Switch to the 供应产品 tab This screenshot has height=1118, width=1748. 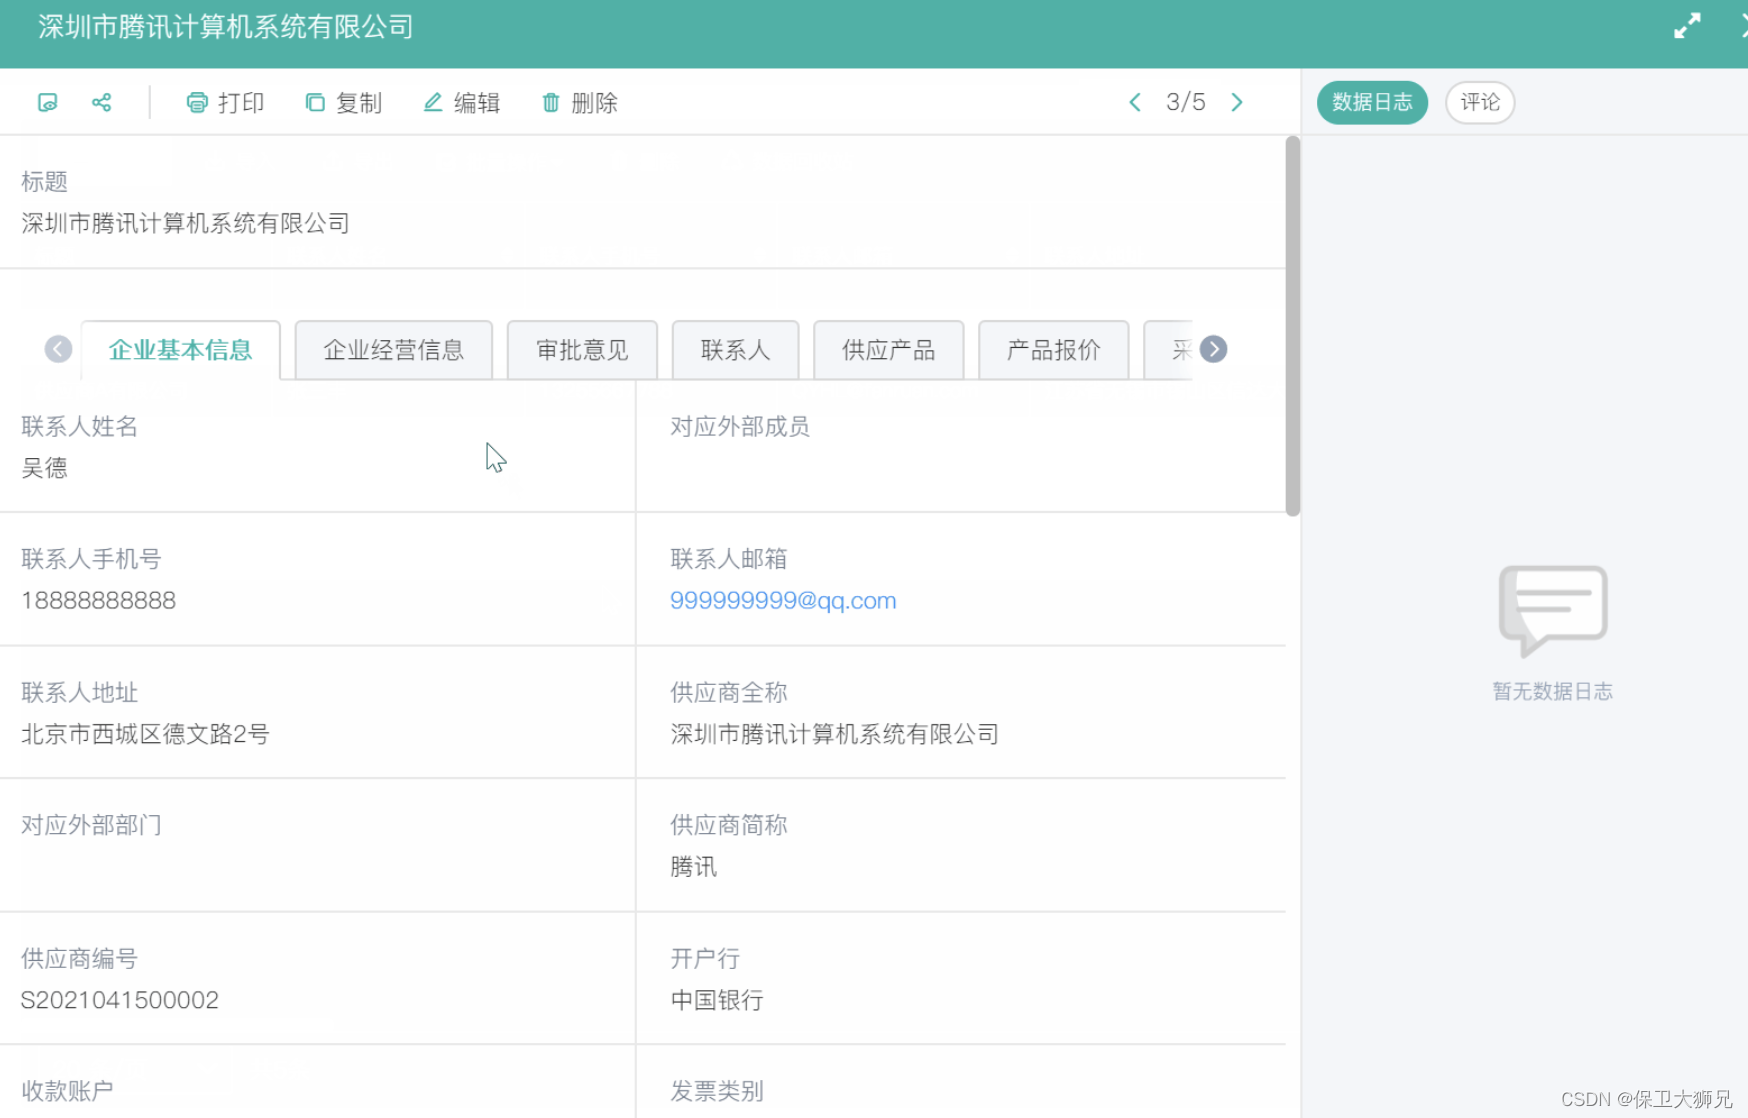[889, 350]
